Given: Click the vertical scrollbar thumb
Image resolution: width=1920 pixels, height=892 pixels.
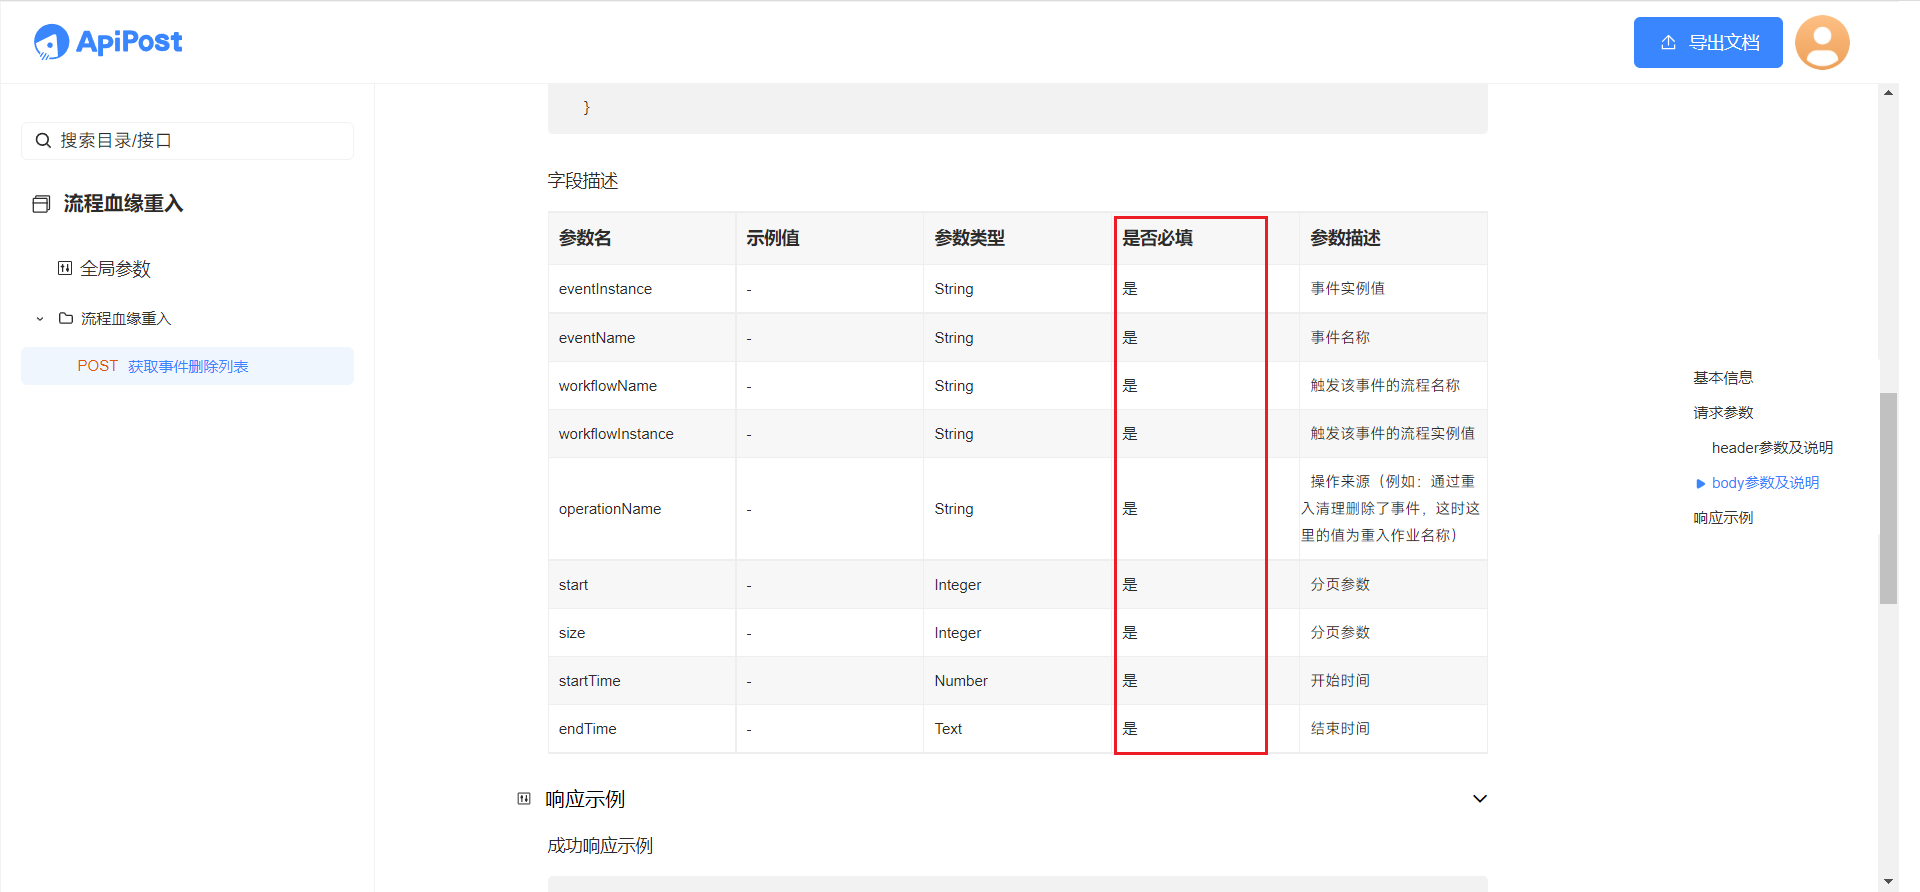Looking at the screenshot, I should [x=1888, y=498].
